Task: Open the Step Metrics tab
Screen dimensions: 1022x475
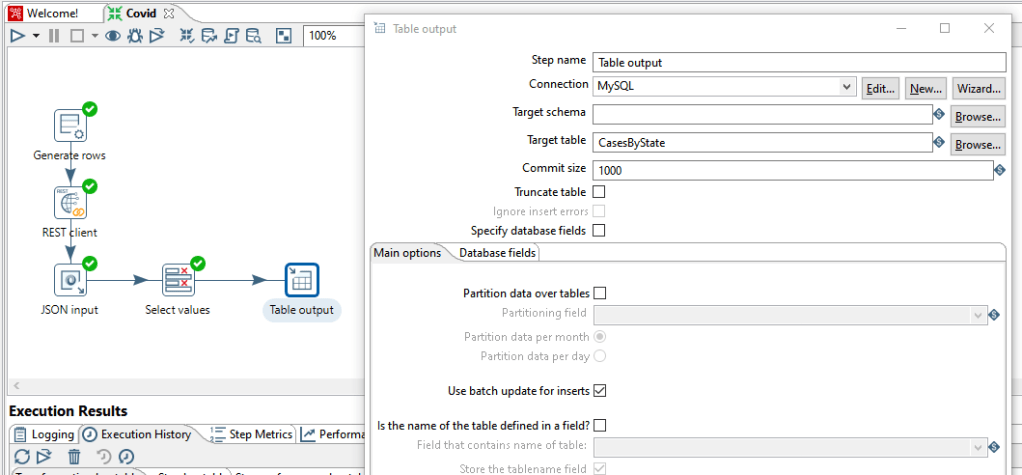Action: pyautogui.click(x=252, y=434)
